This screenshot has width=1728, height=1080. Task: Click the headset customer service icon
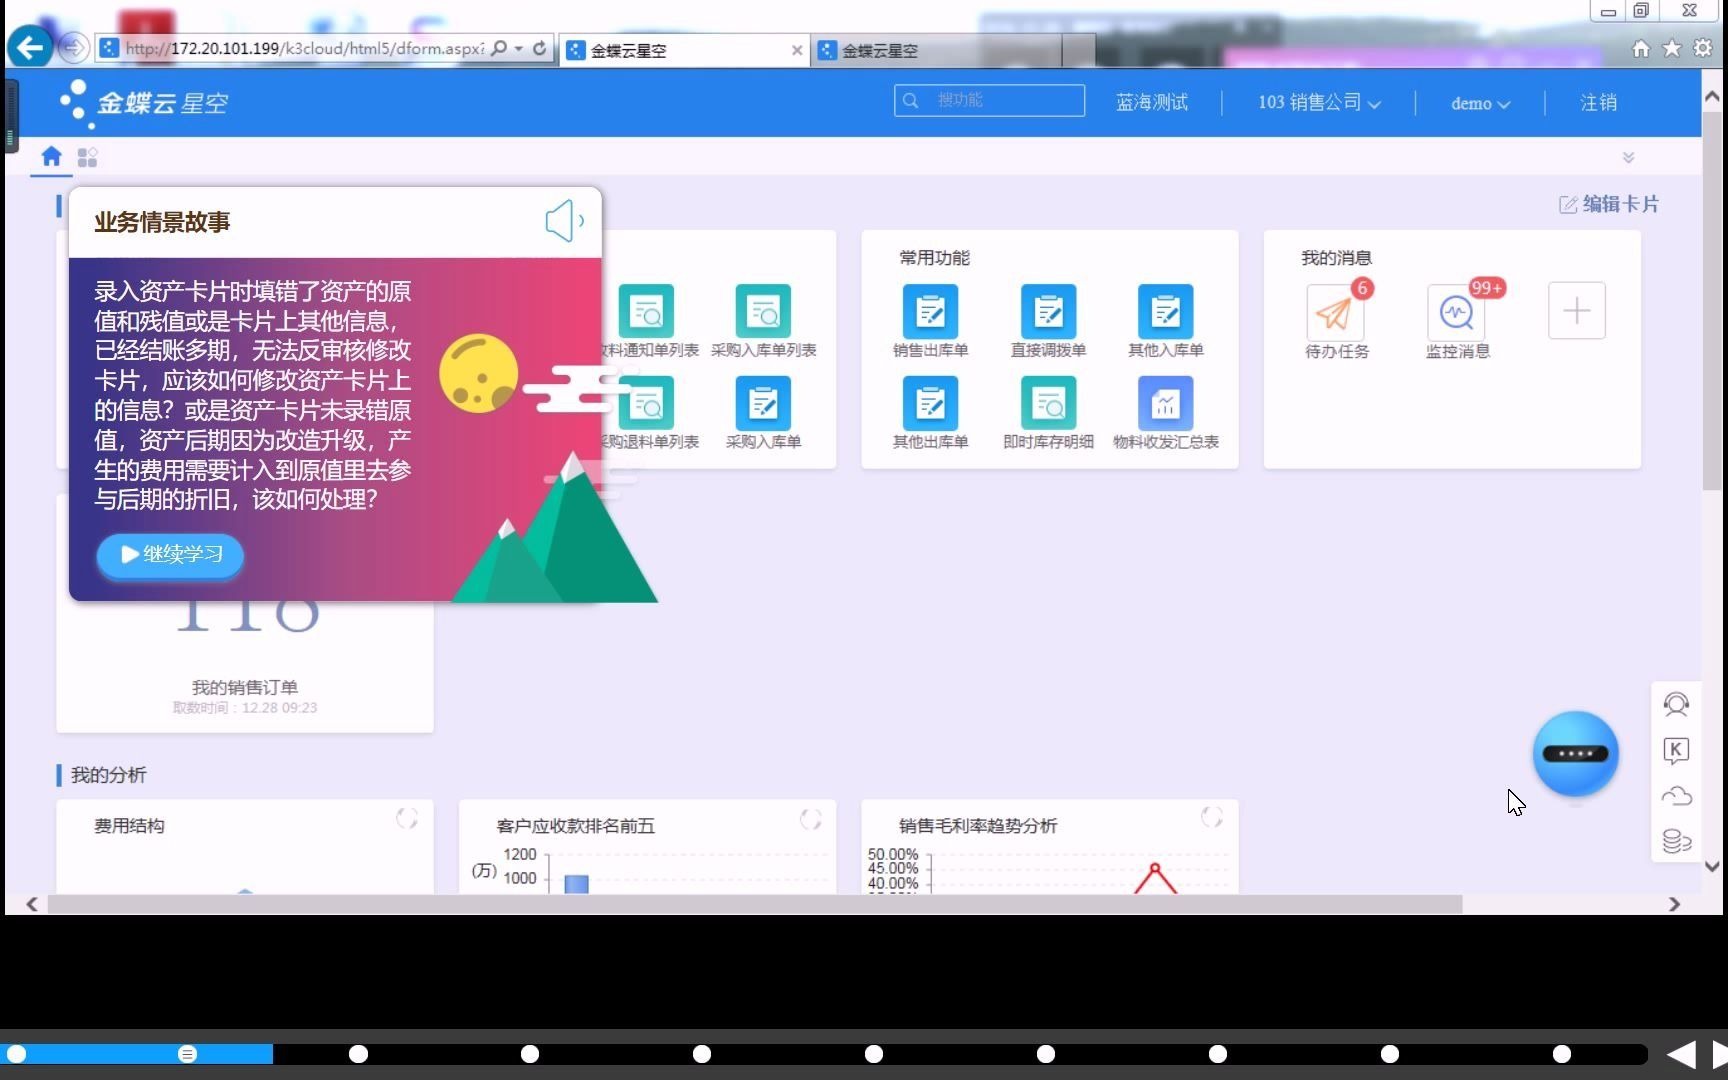[1677, 704]
